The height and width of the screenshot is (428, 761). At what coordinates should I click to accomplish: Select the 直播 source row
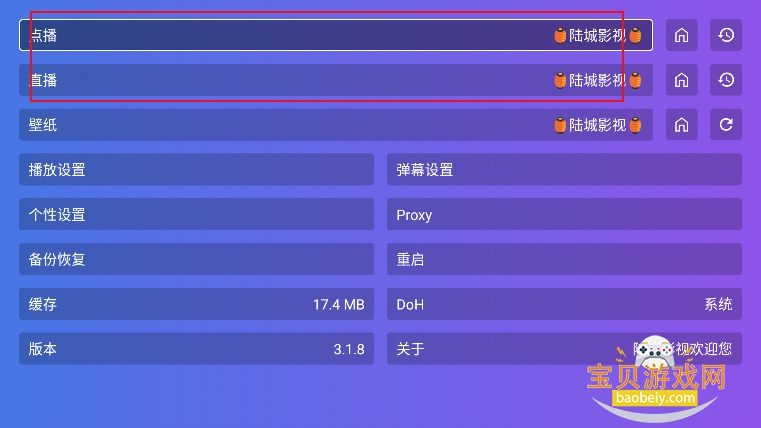(335, 80)
